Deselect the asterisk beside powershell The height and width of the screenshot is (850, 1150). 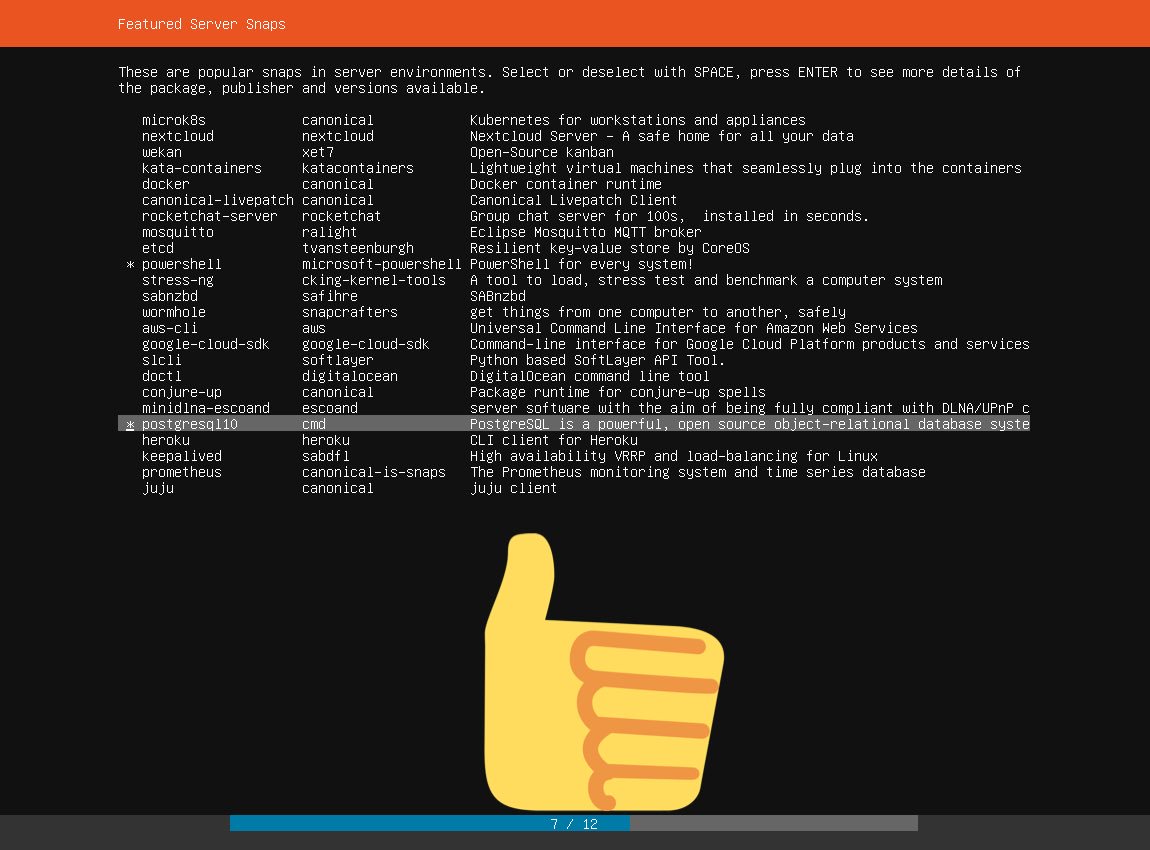131,265
